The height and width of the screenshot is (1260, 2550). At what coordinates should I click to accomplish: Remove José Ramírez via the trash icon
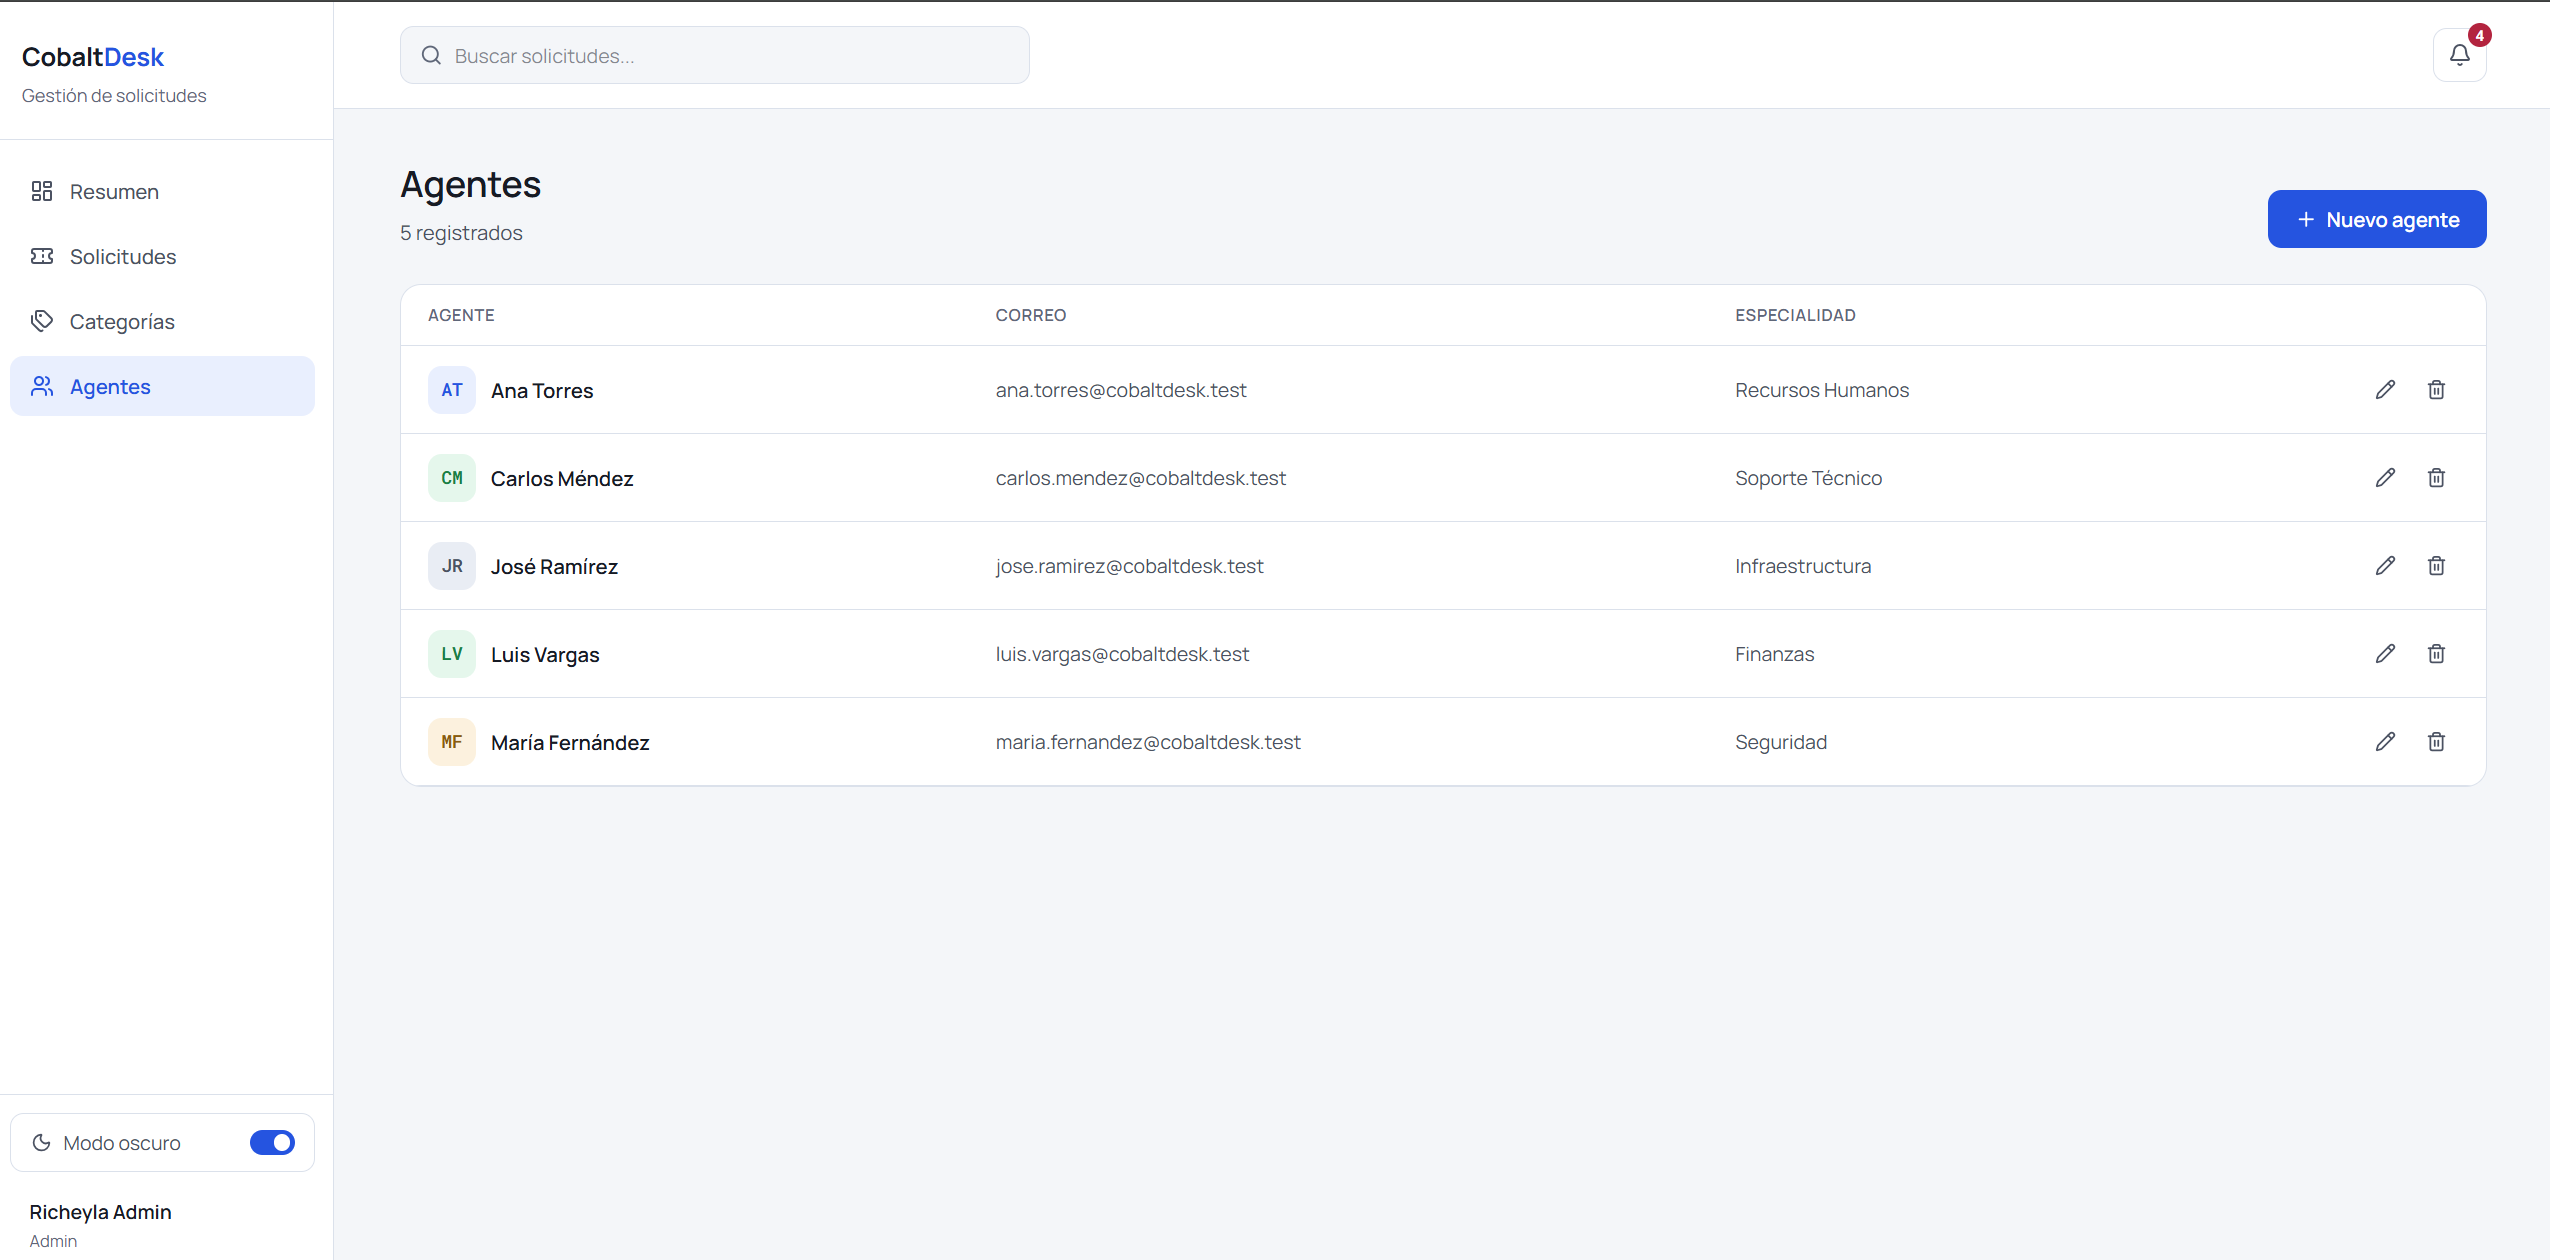2436,566
